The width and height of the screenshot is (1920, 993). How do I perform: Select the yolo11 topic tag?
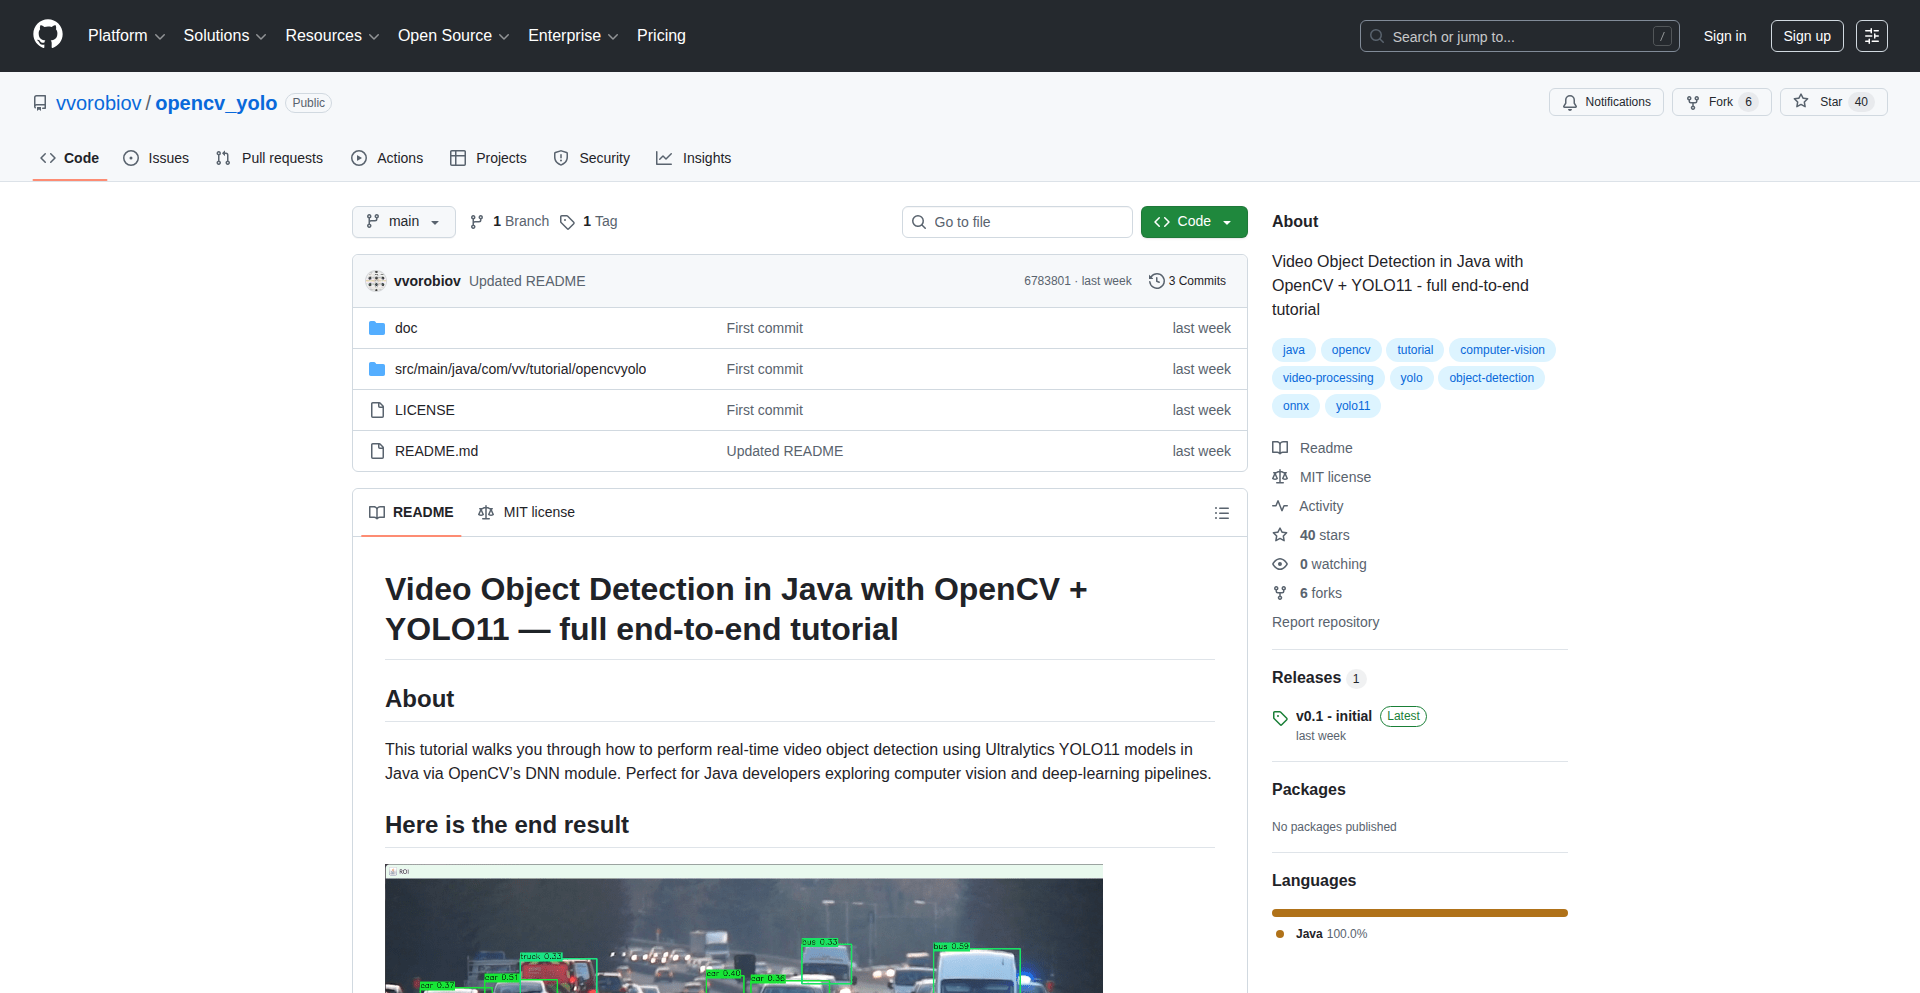coord(1353,406)
